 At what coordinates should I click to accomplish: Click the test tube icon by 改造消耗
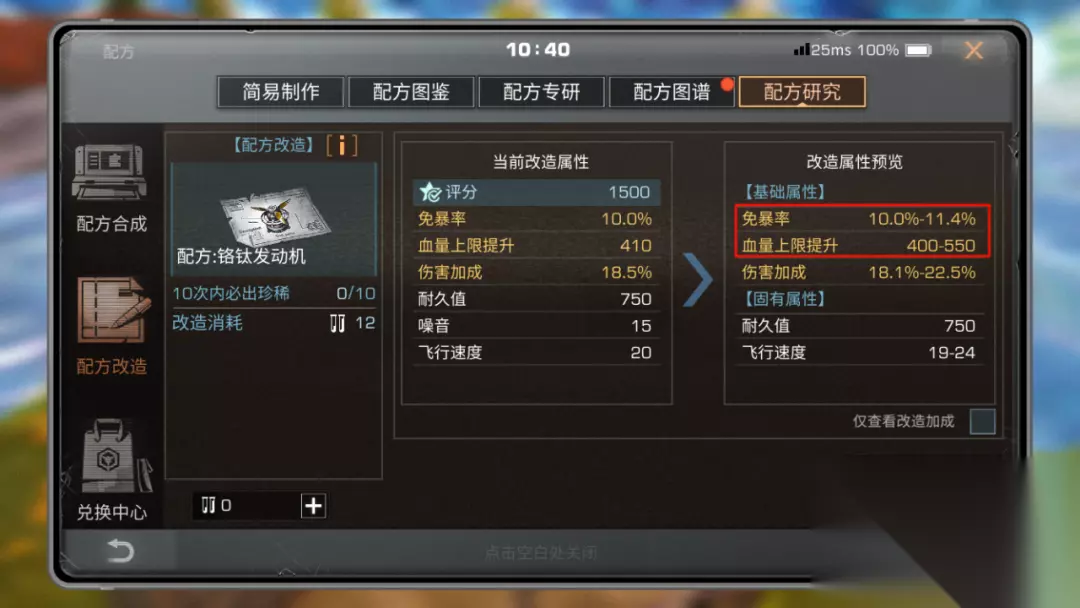coord(337,323)
